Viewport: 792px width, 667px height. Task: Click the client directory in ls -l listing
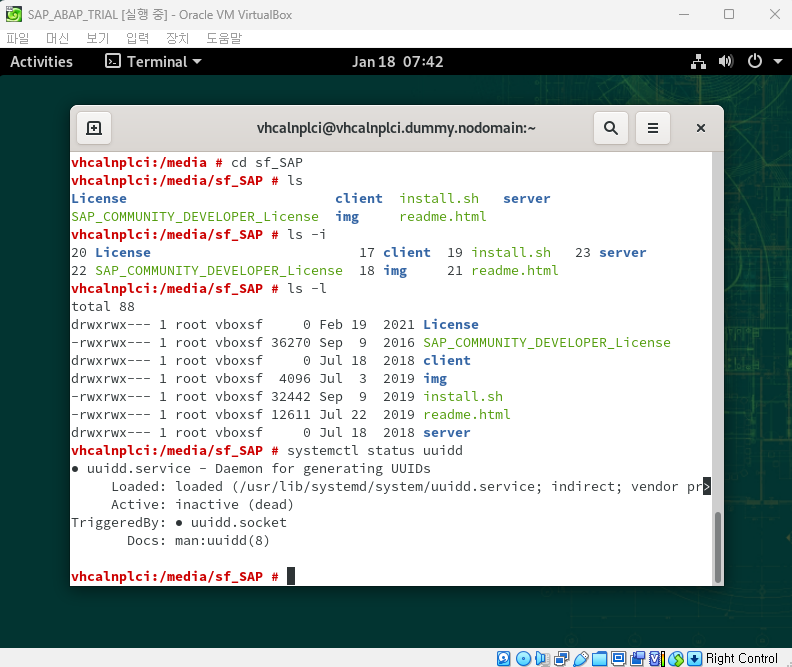click(447, 361)
